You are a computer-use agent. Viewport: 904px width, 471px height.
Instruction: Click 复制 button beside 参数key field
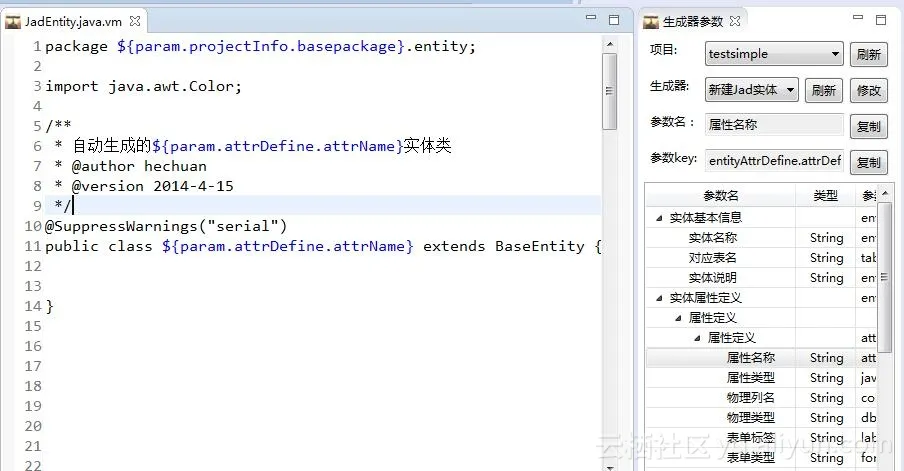[868, 162]
